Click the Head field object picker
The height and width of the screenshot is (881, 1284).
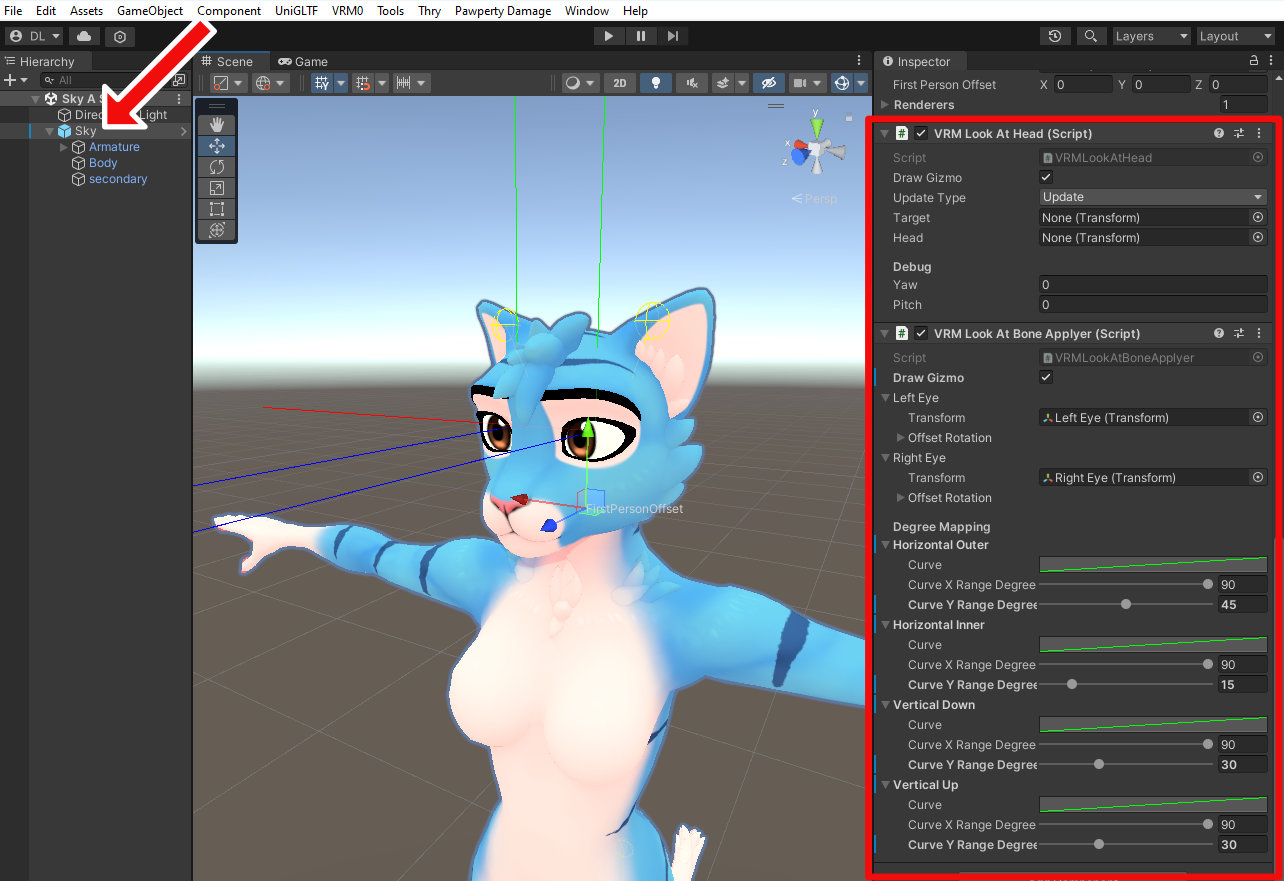click(x=1258, y=237)
